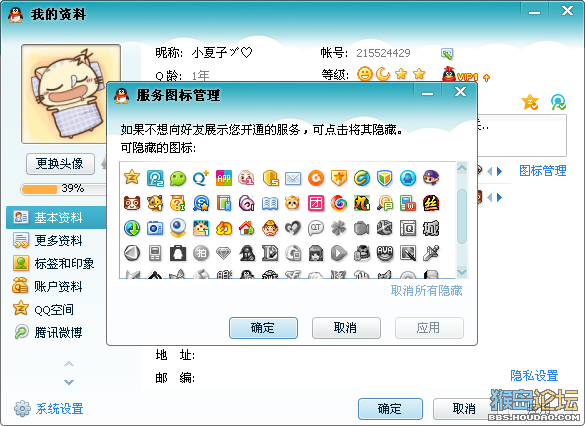The height and width of the screenshot is (426, 585).
Task: Click left arrow beside 图标管理 icon row
Action: tap(489, 171)
